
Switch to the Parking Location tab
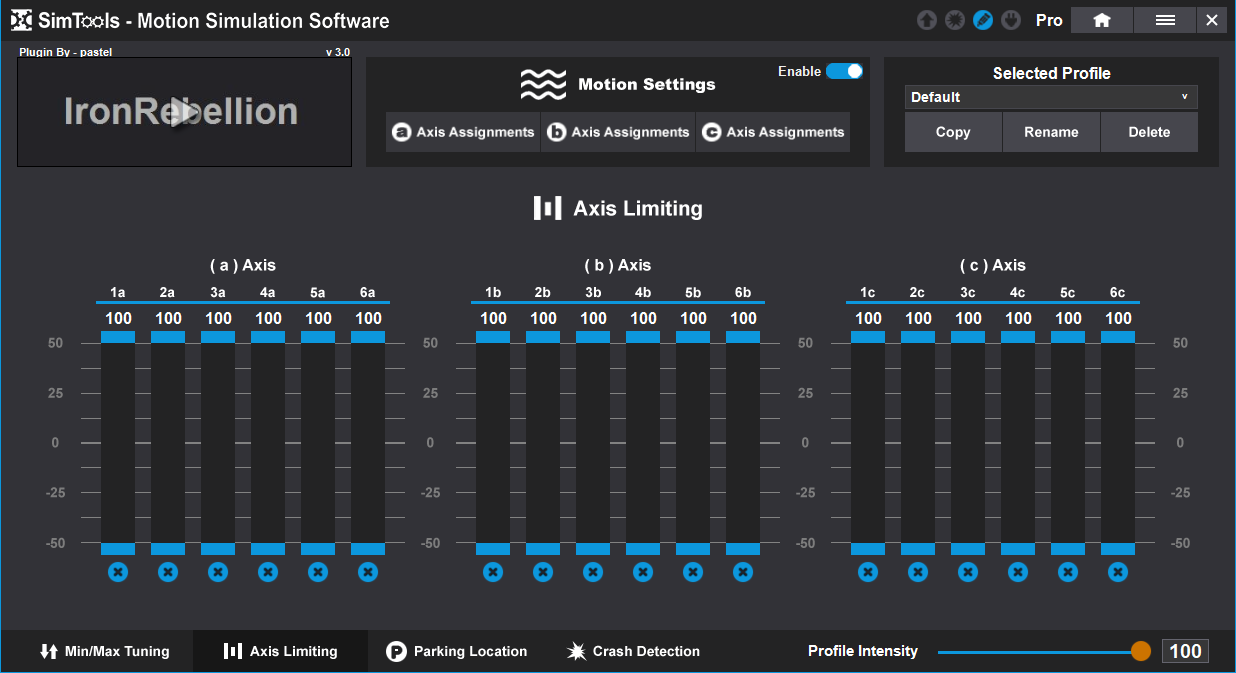pyautogui.click(x=456, y=651)
